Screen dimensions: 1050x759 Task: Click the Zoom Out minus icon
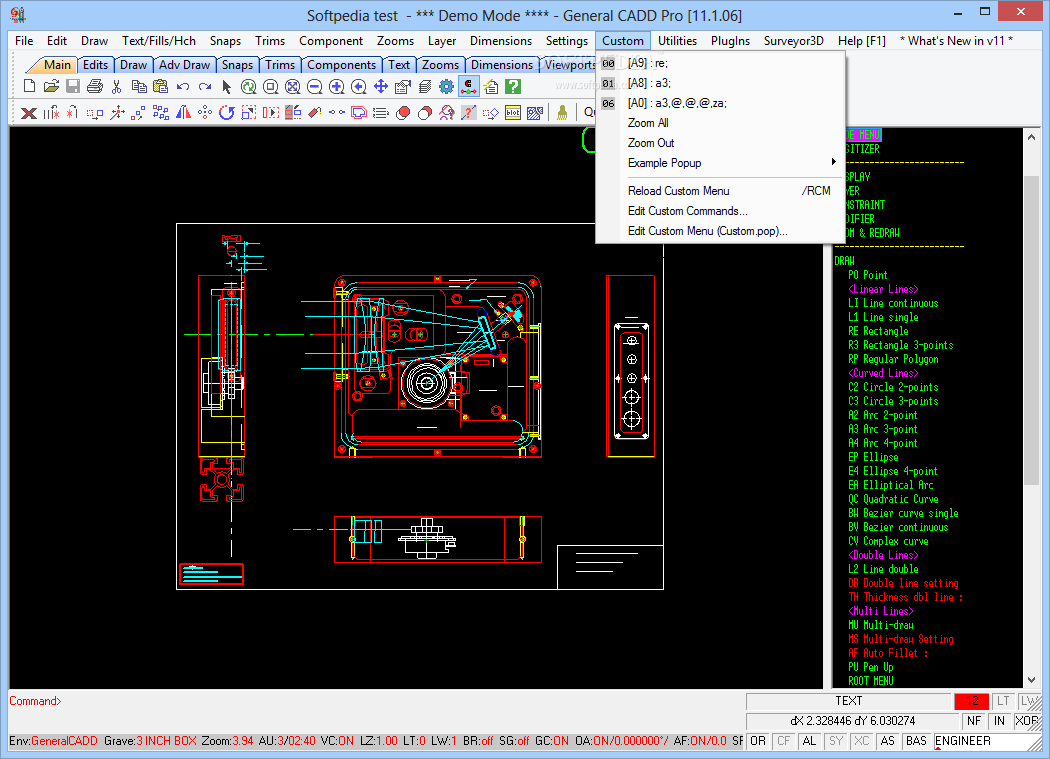(x=315, y=86)
